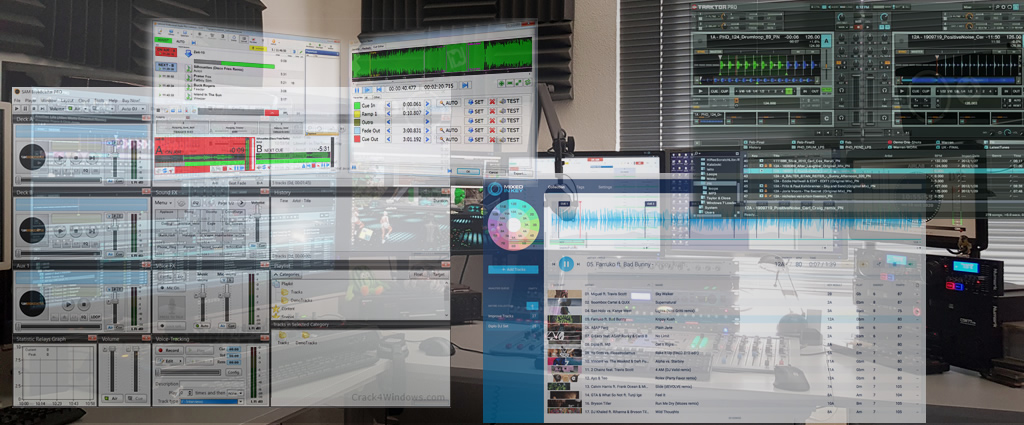The image size is (1024, 425).
Task: Skip to next track on Deck B
Action: [91, 231]
